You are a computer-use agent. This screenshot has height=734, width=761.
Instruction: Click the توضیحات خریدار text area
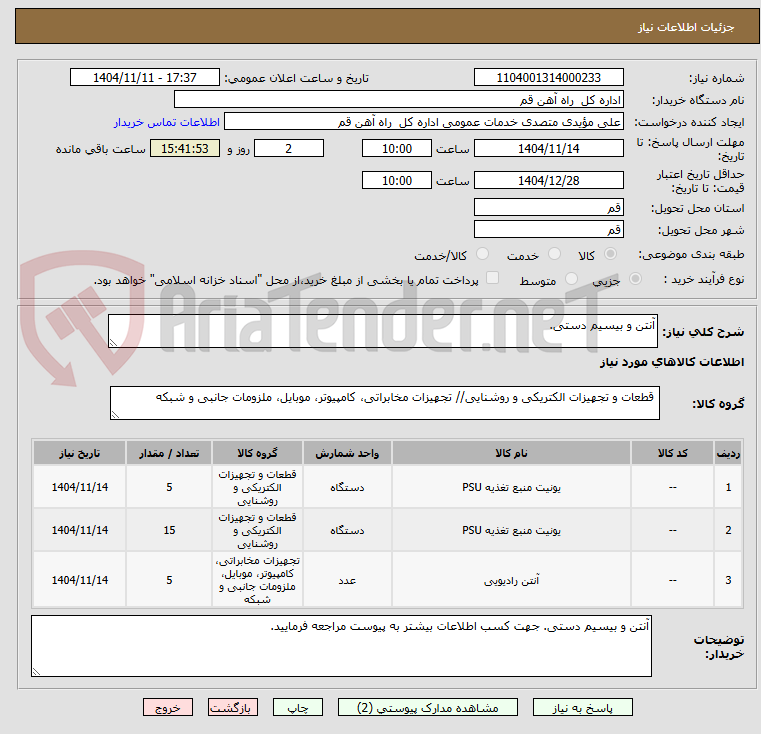[341, 646]
